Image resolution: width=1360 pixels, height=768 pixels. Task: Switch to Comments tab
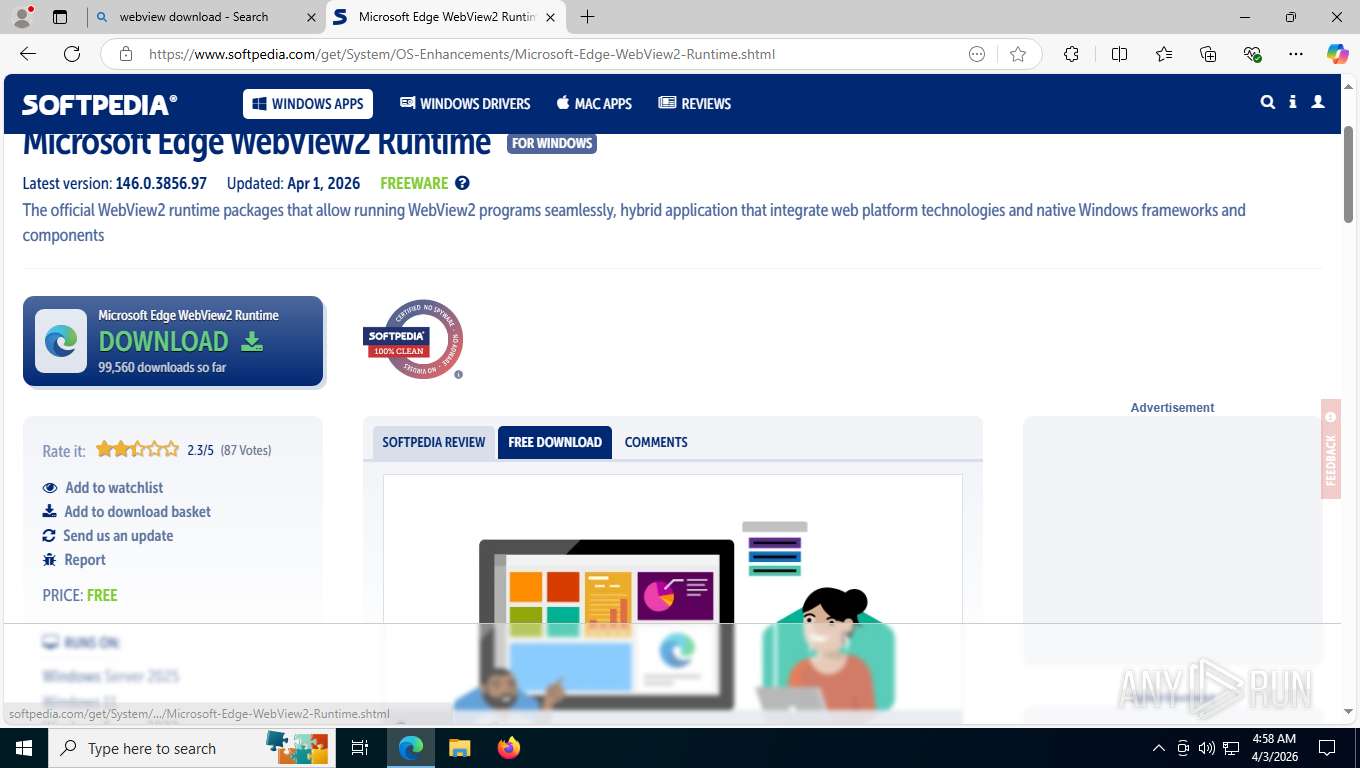[x=656, y=442]
